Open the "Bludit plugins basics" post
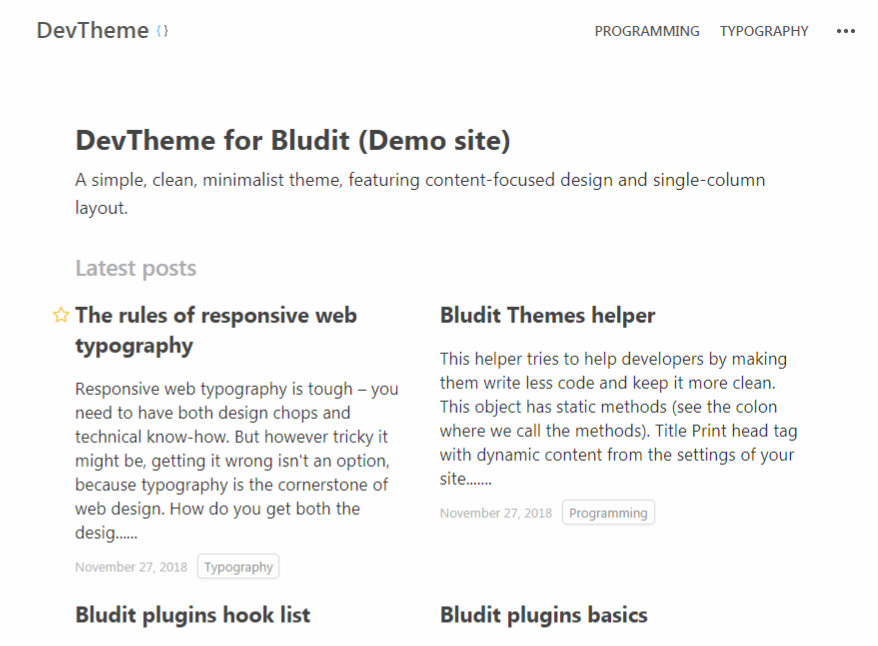 [543, 614]
